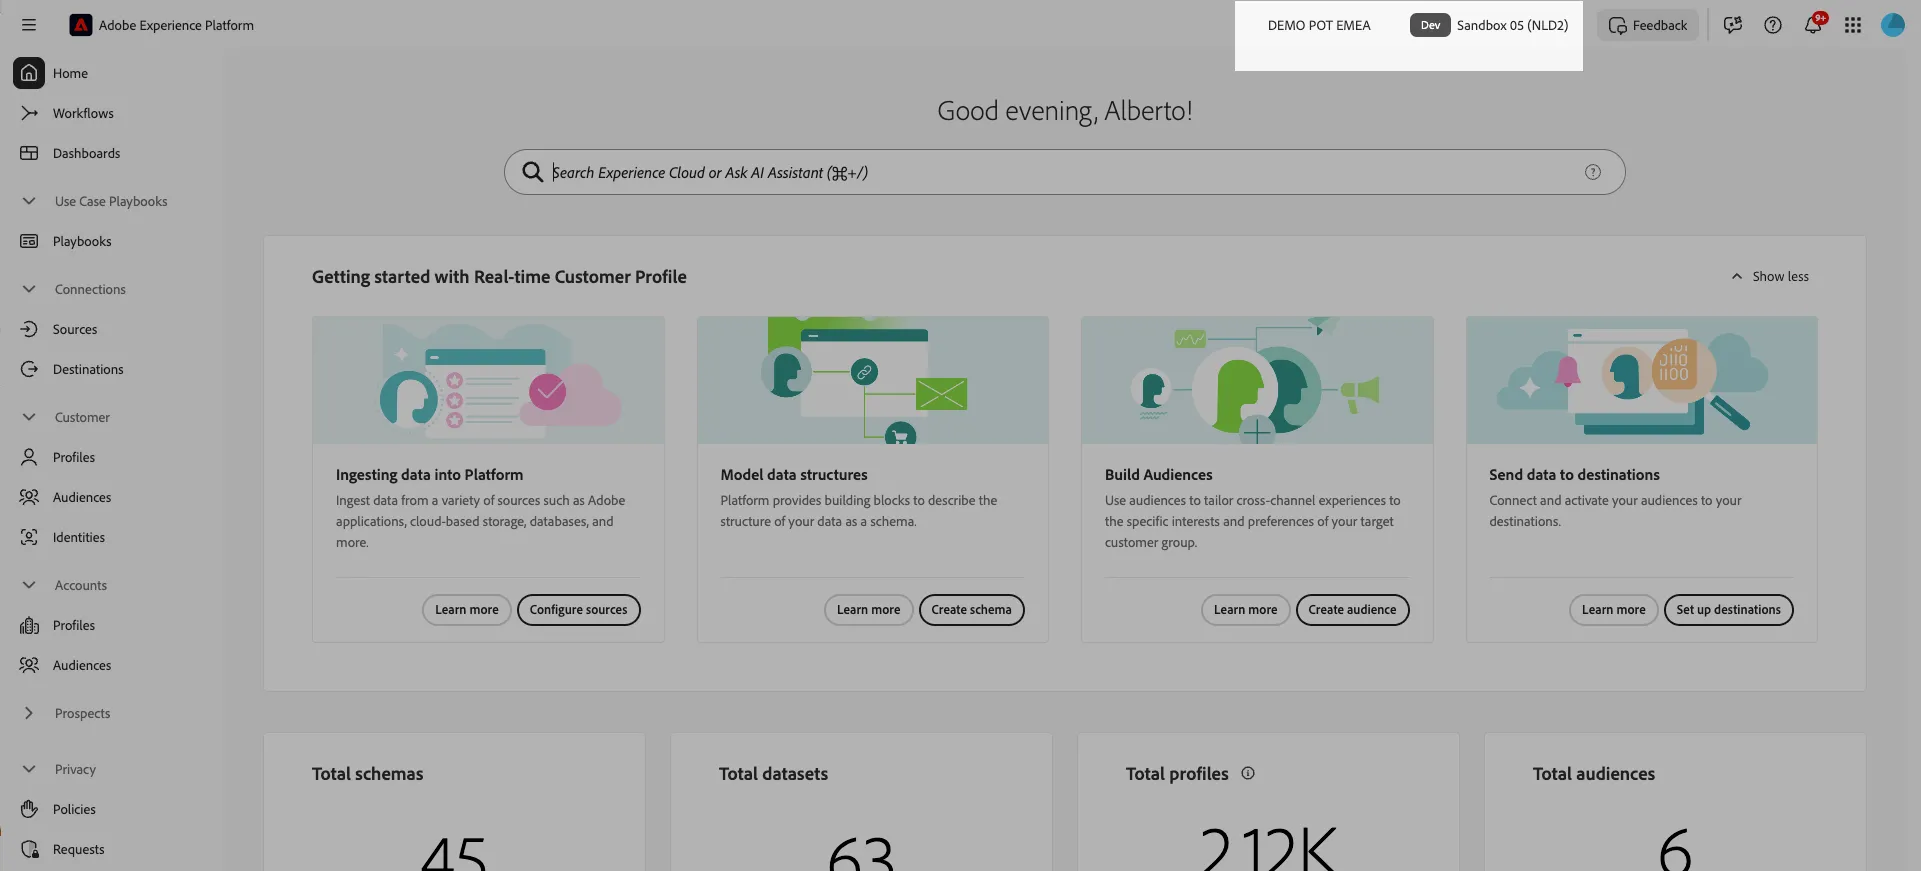1921x871 pixels.
Task: Collapse the Use Case Playbooks section
Action: [x=29, y=201]
